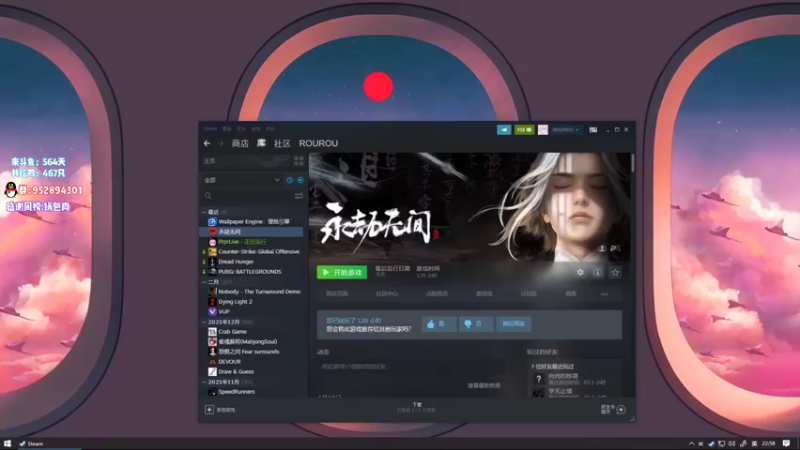The image size is (800, 450).
Task: Collapse the 2021年12月 games section
Action: pos(204,322)
